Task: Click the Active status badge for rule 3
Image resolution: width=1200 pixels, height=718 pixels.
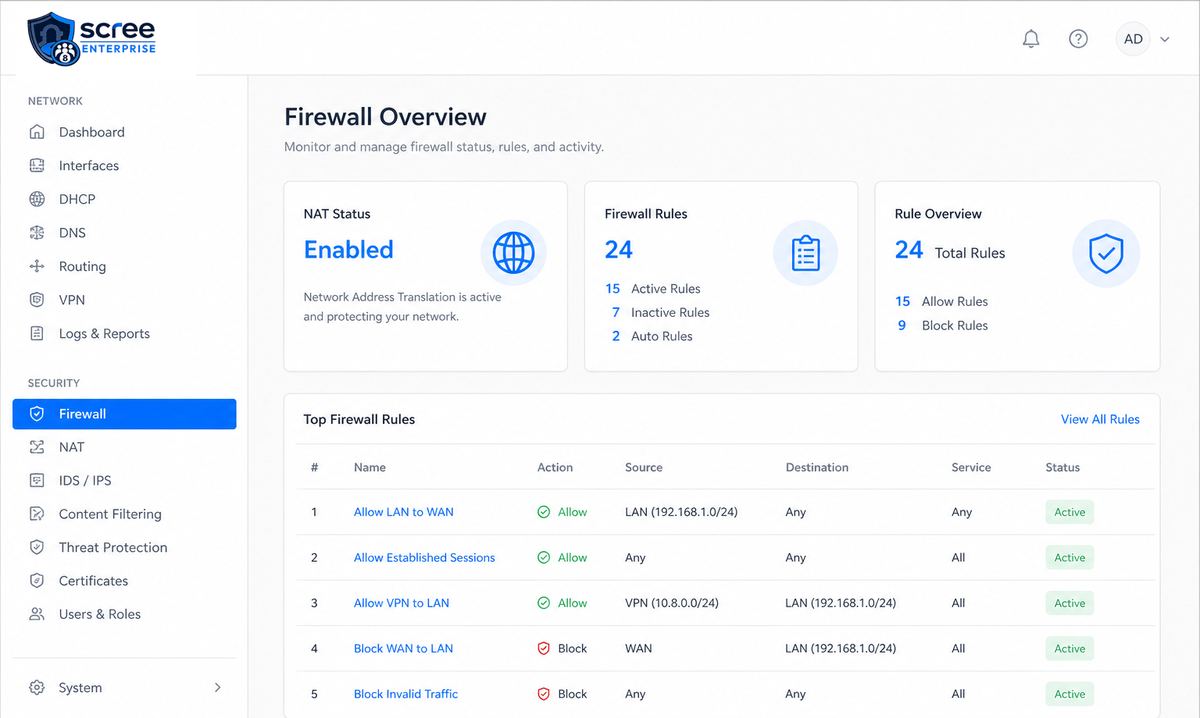Action: point(1070,603)
